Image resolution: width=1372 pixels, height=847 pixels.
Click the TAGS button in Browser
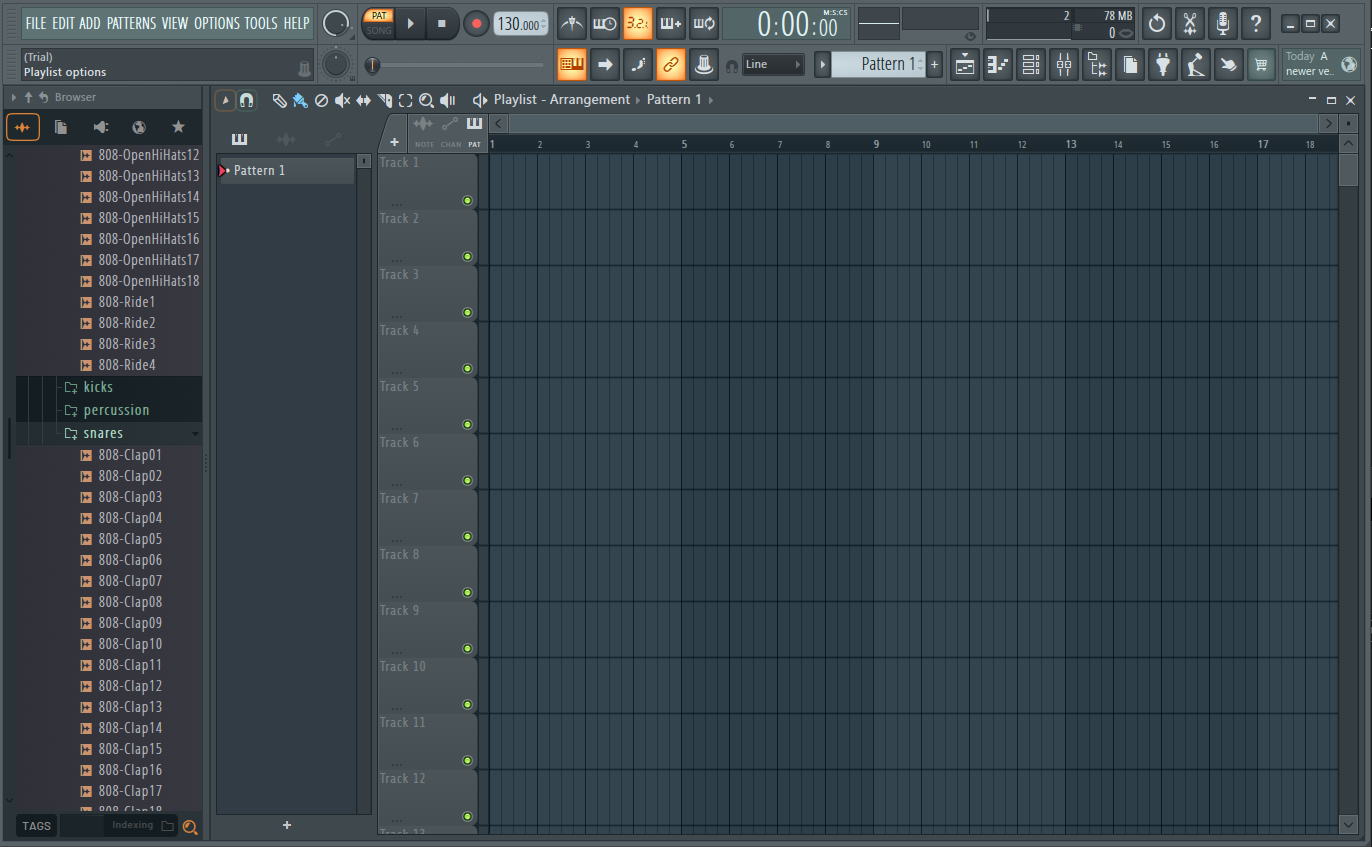(x=36, y=826)
